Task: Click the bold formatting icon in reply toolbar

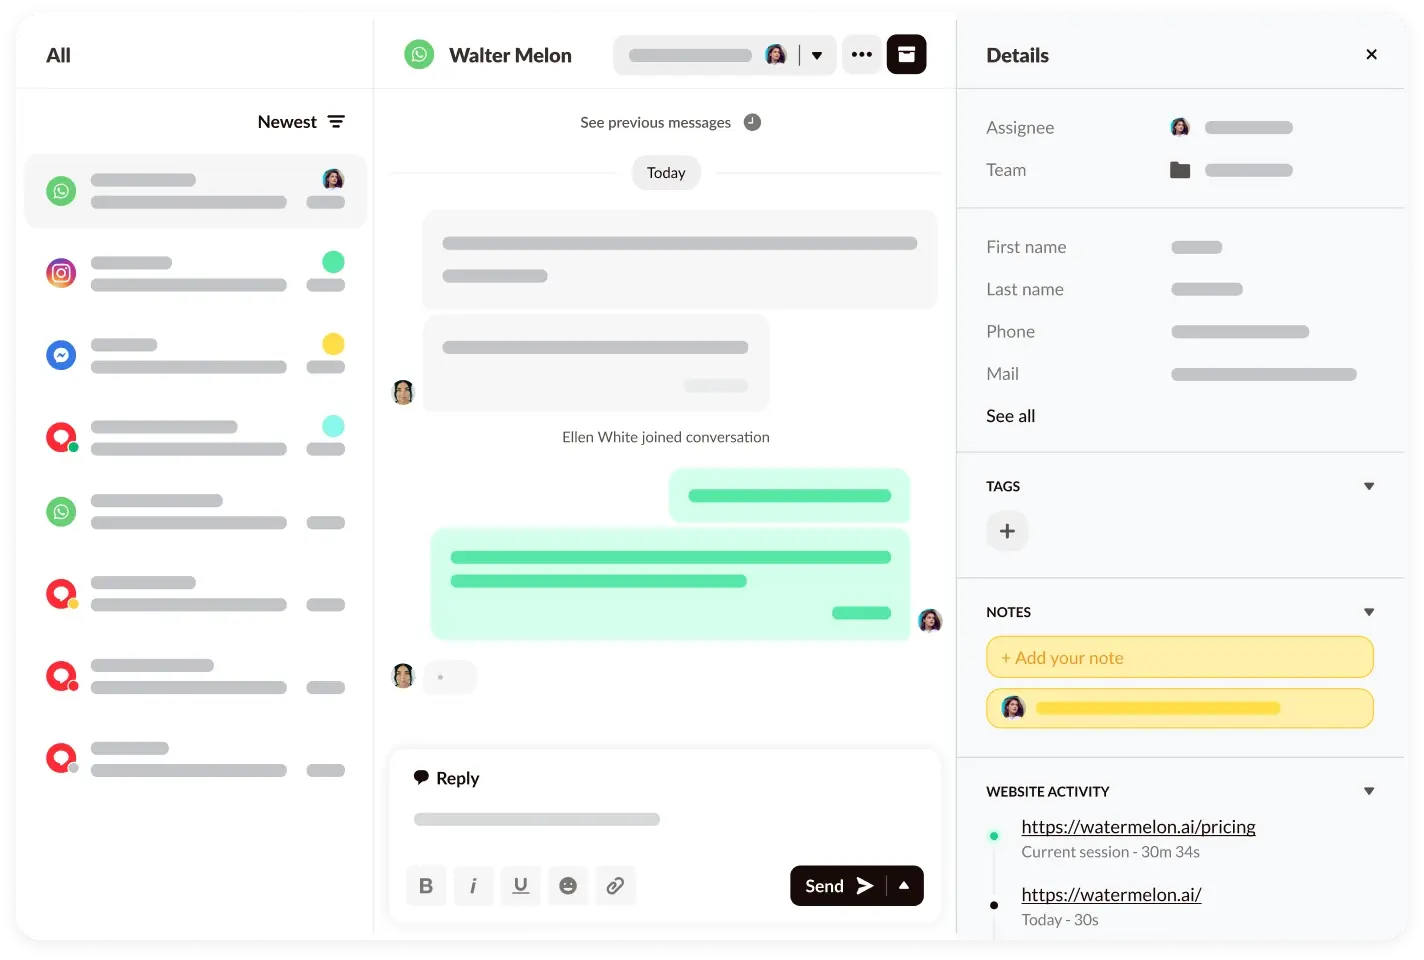Action: (425, 885)
